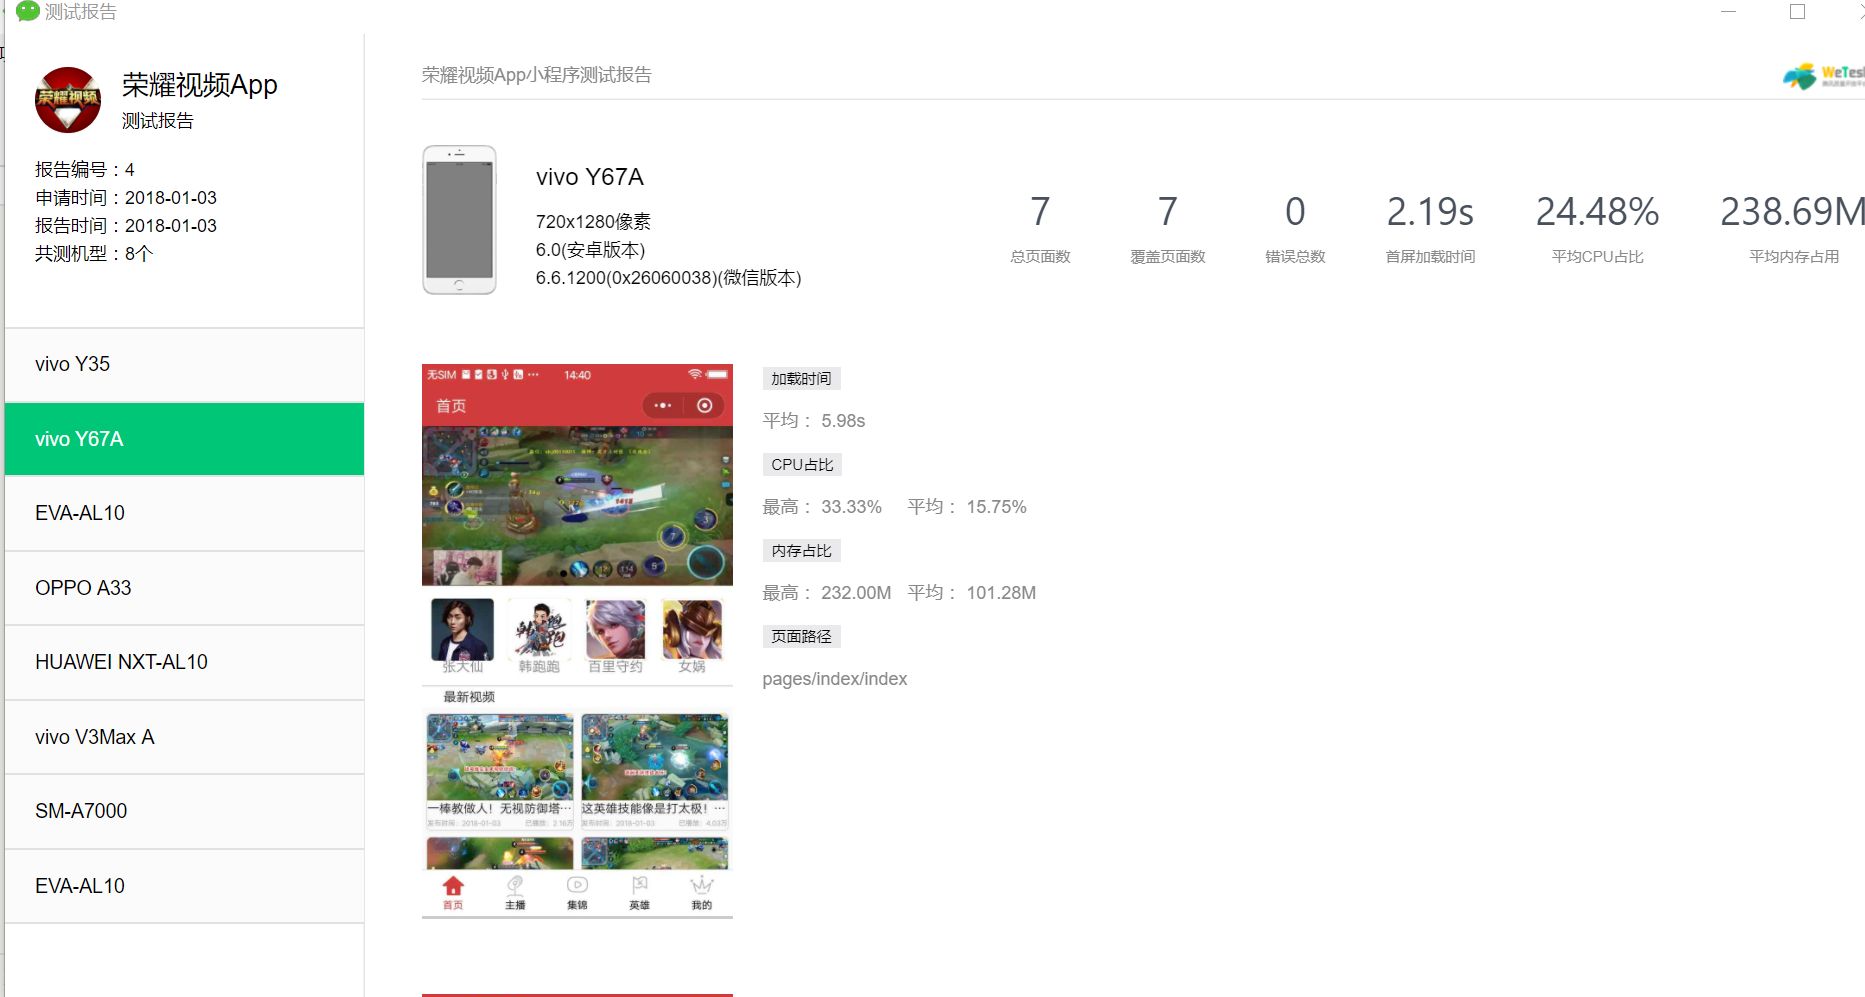
Task: Click the vivo Y67A device heading
Action: 590,177
